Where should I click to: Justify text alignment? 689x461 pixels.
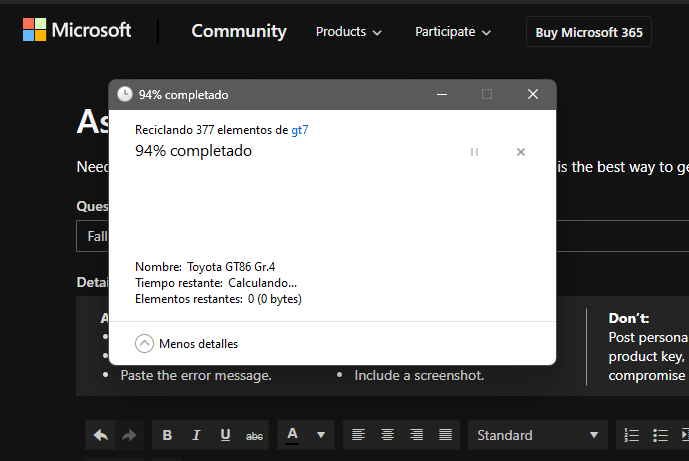(445, 435)
